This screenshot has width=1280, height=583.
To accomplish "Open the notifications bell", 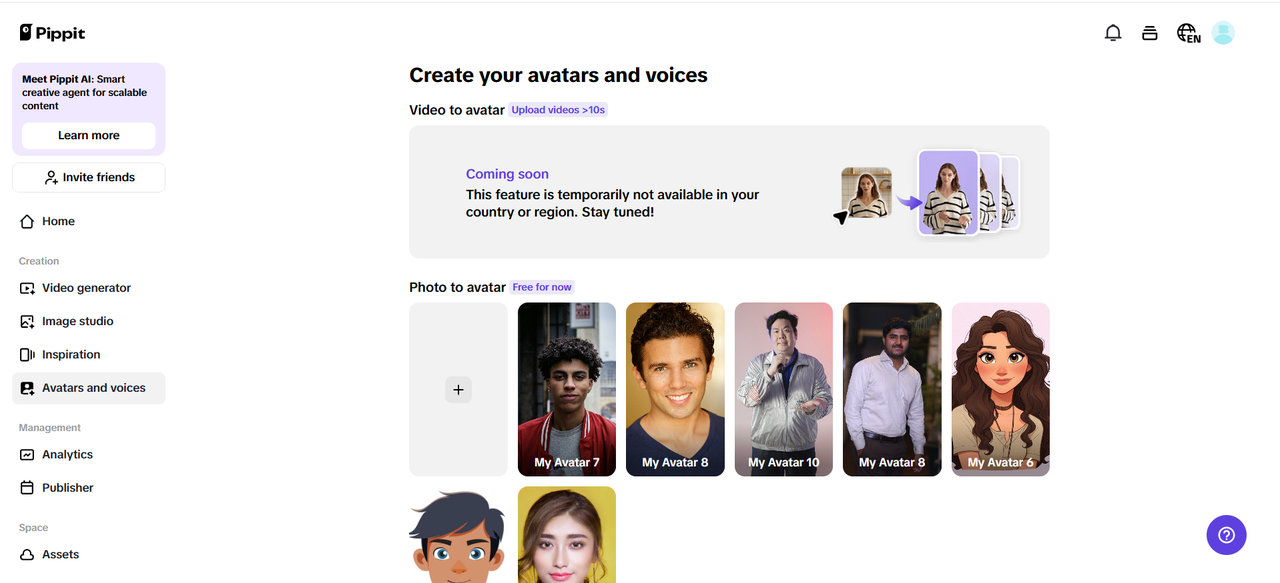I will pyautogui.click(x=1113, y=33).
